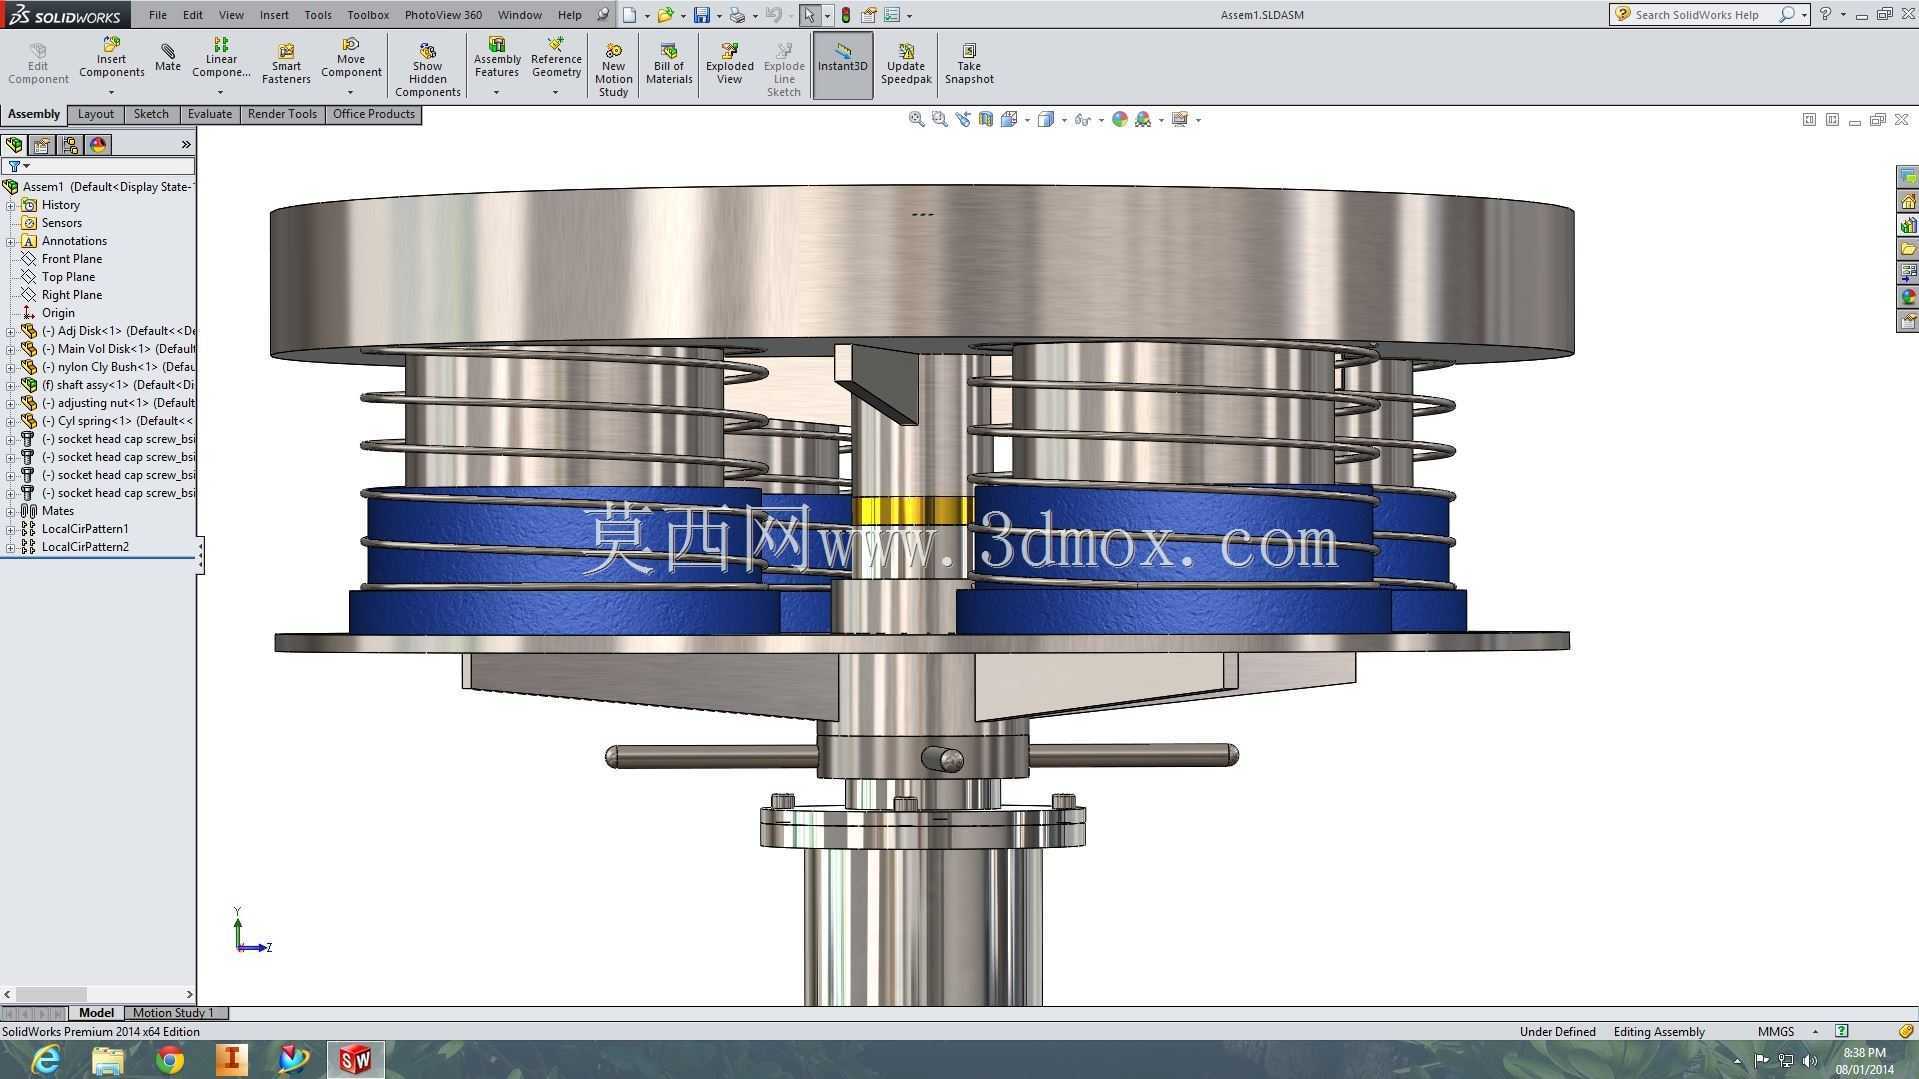Open Google Chrome from taskbar
The height and width of the screenshot is (1079, 1919).
[x=170, y=1059]
